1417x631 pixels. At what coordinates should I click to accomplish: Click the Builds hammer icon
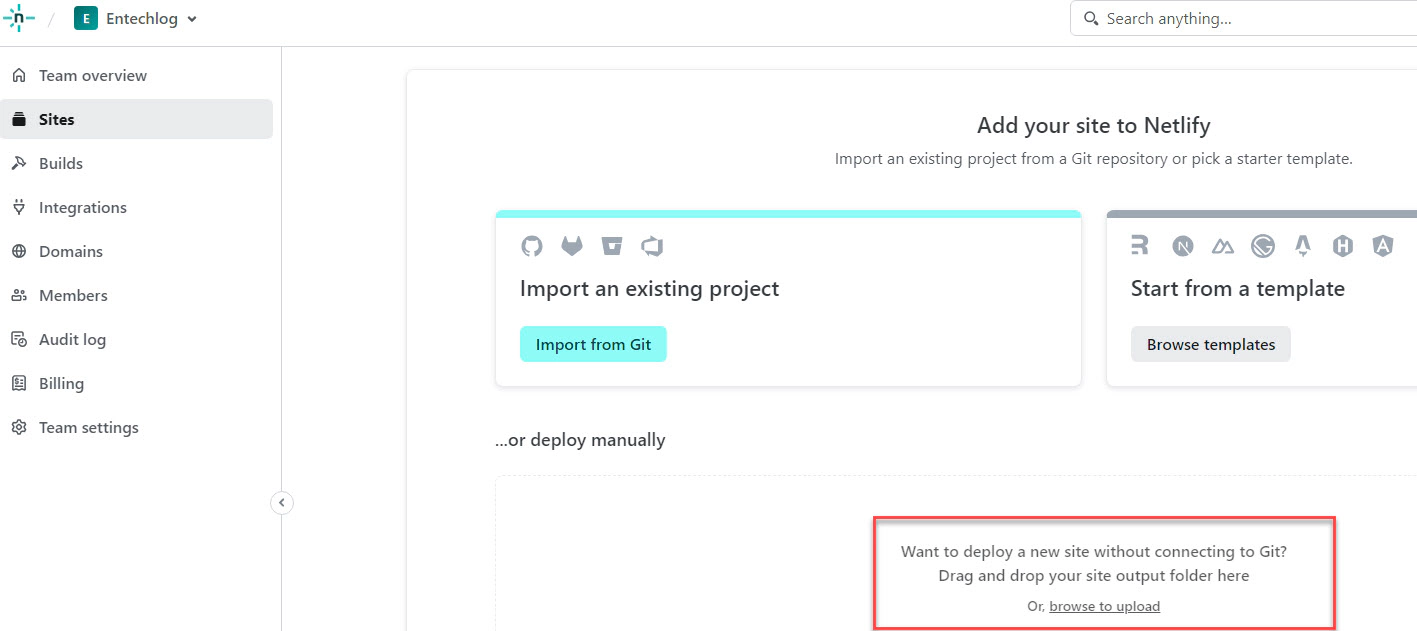(x=19, y=163)
